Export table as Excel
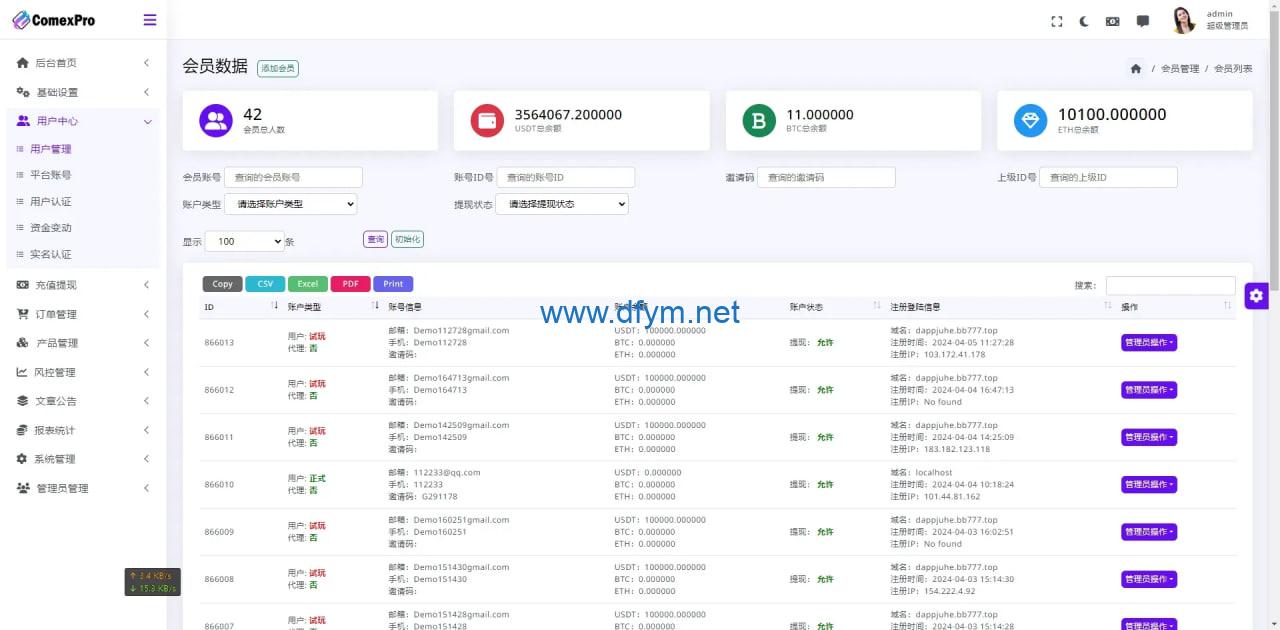 point(308,284)
